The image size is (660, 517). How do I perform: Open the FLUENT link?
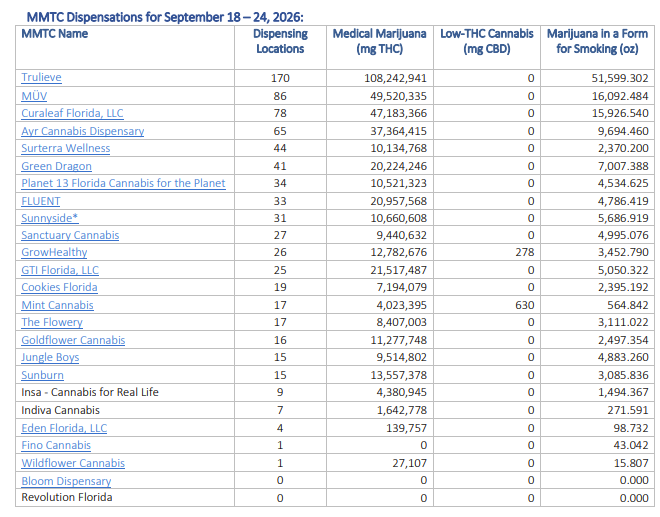[x=41, y=201]
